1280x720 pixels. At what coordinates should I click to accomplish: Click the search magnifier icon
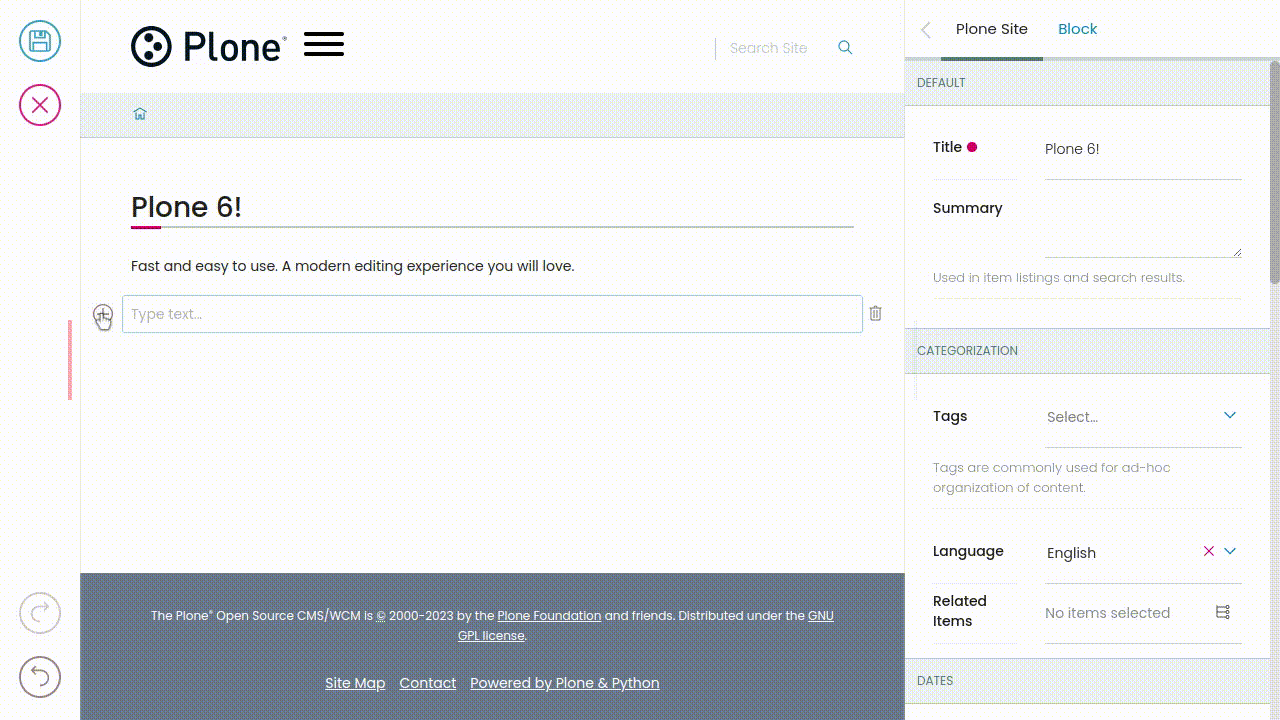845,47
